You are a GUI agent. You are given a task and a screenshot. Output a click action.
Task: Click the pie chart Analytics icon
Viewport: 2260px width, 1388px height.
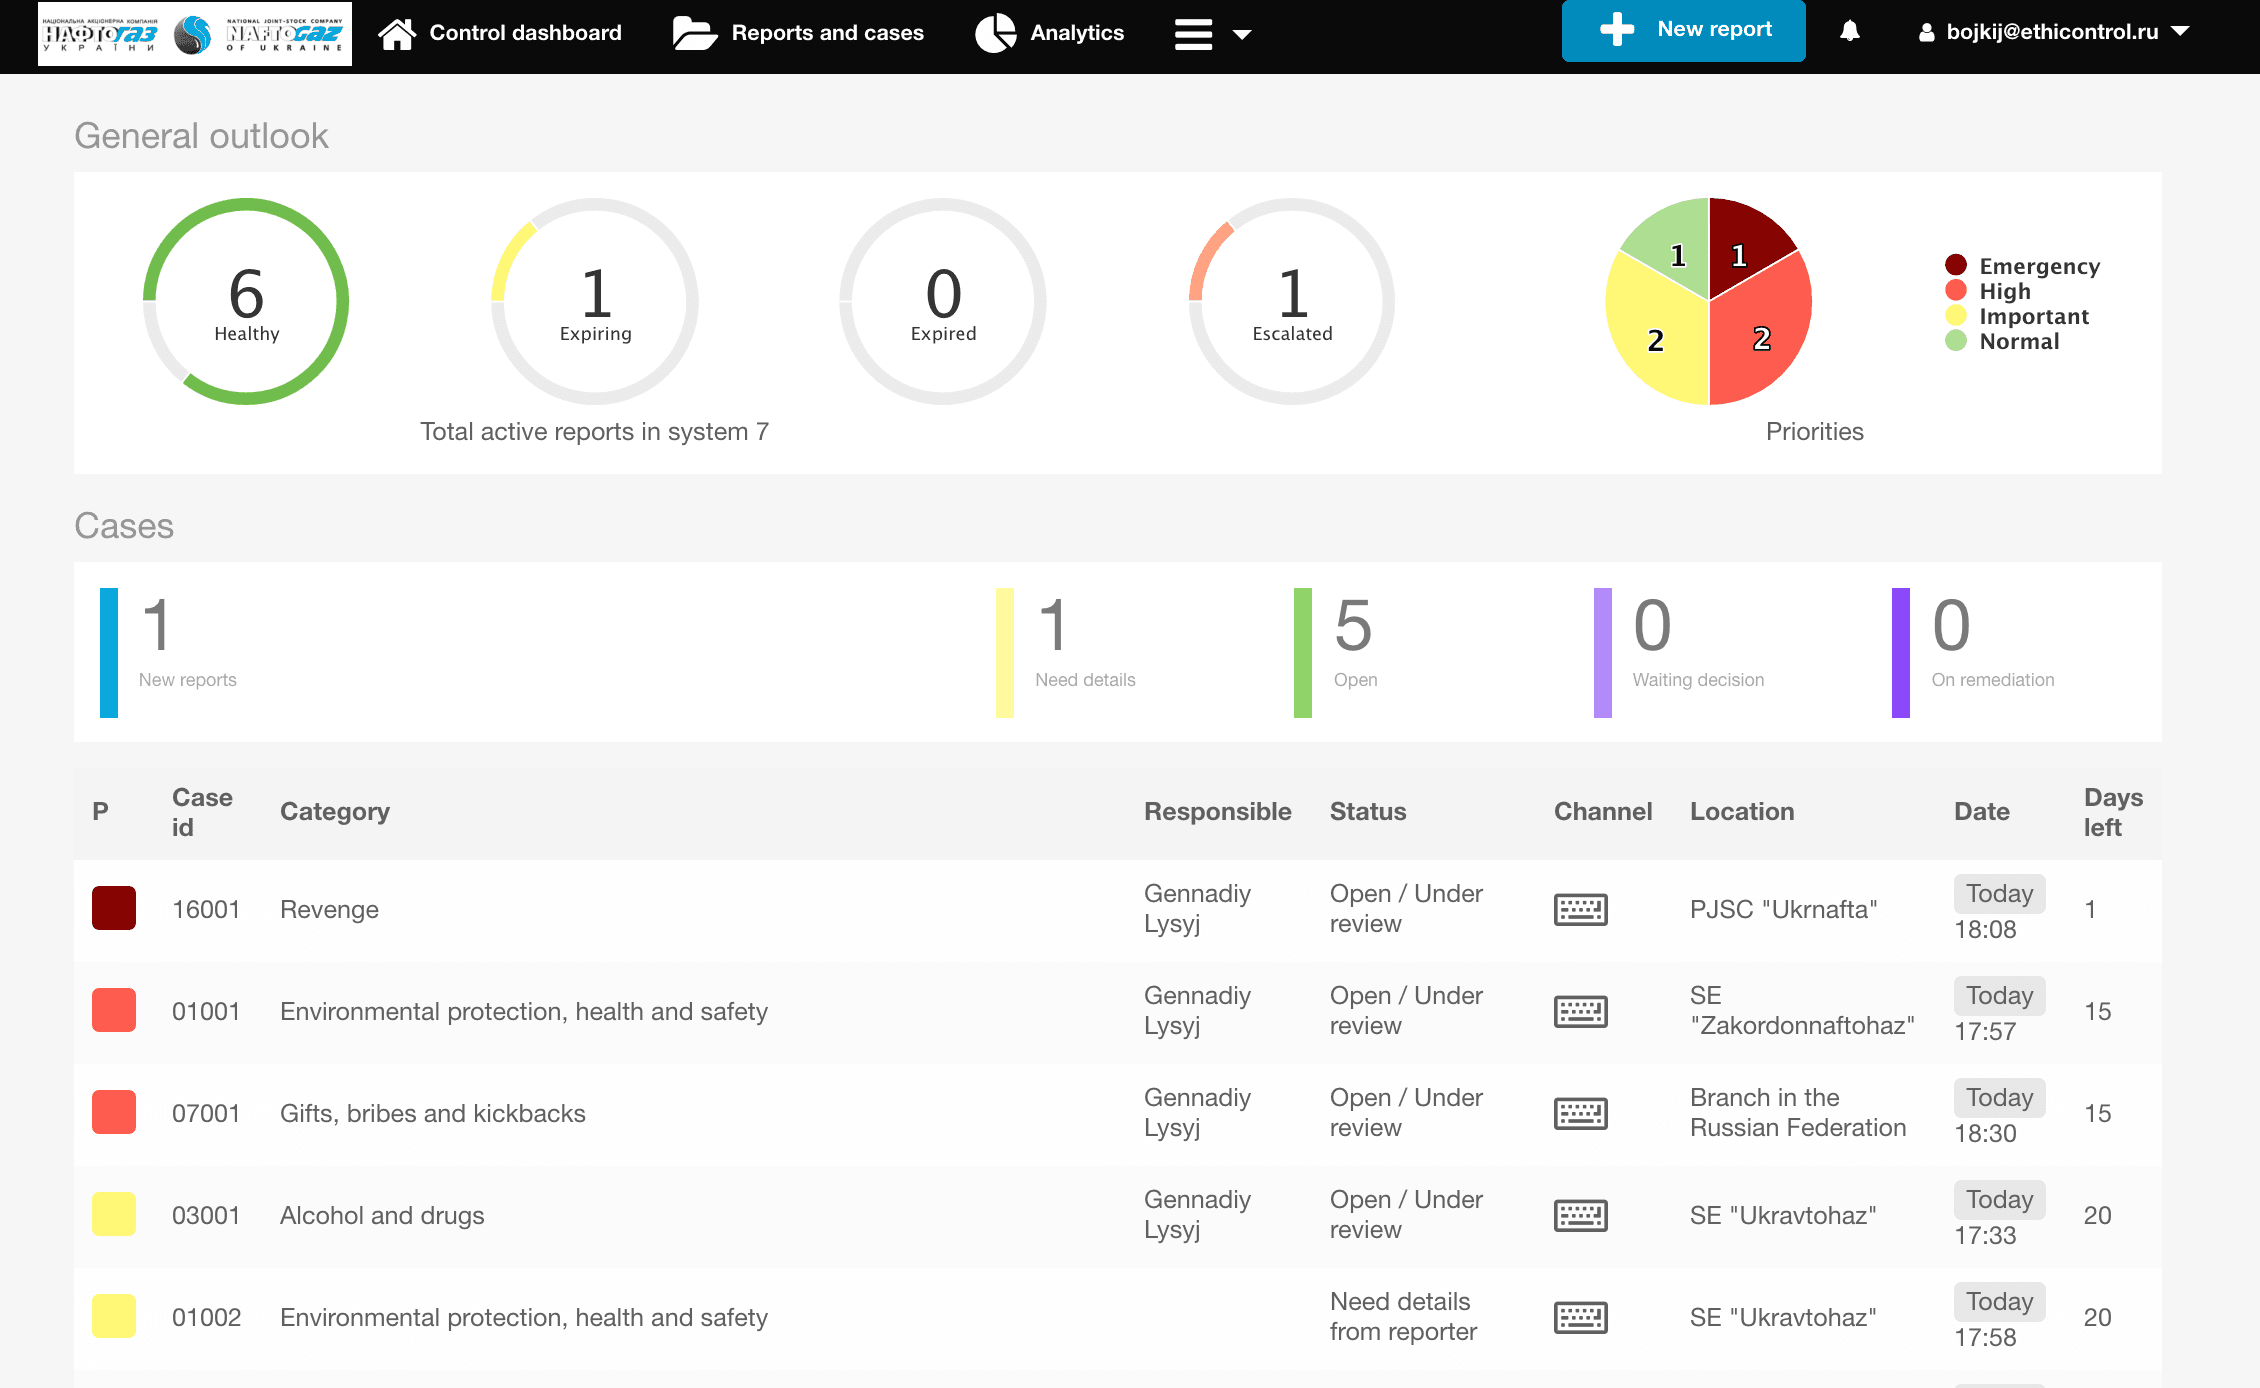(995, 33)
